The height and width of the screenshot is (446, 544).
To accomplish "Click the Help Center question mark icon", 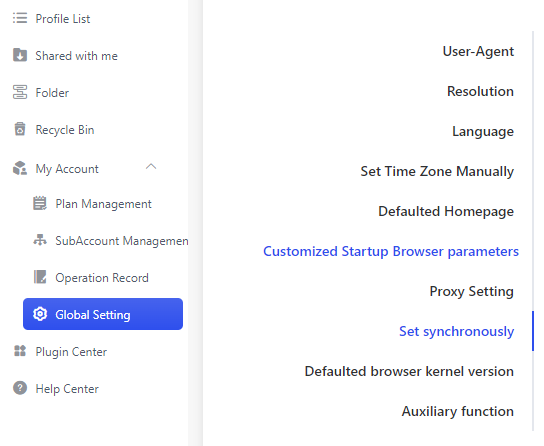I will click(20, 388).
